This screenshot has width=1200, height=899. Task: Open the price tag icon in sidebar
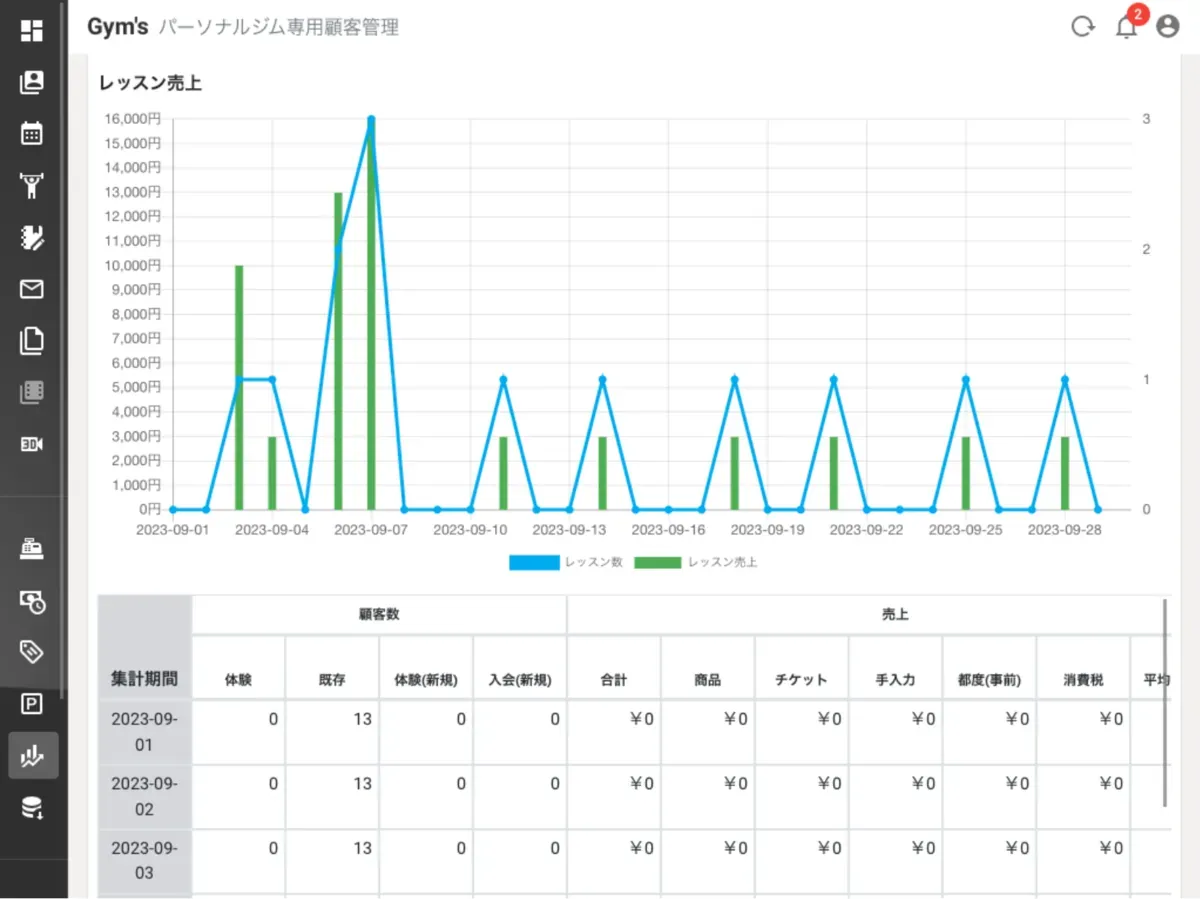[x=32, y=652]
